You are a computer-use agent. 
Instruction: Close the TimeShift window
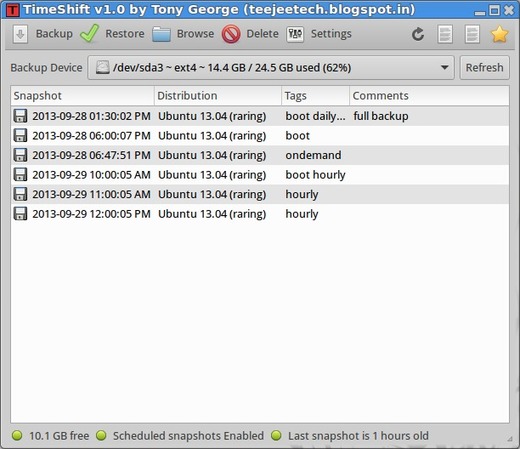(x=509, y=10)
